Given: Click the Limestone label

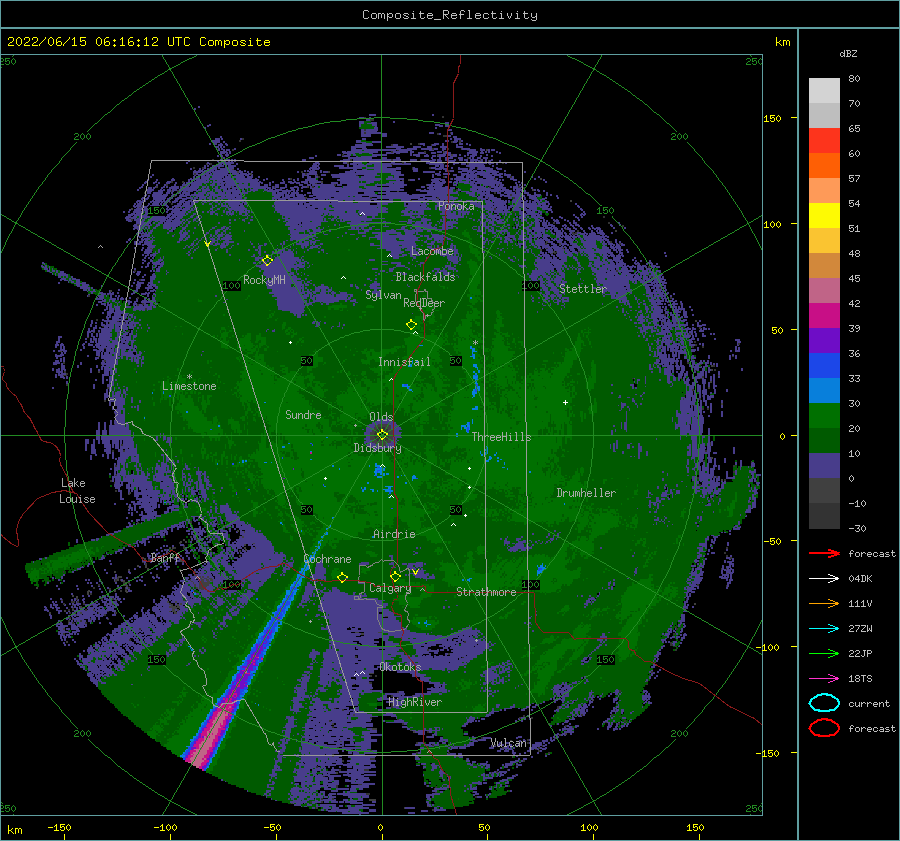Looking at the screenshot, I should pyautogui.click(x=189, y=386).
